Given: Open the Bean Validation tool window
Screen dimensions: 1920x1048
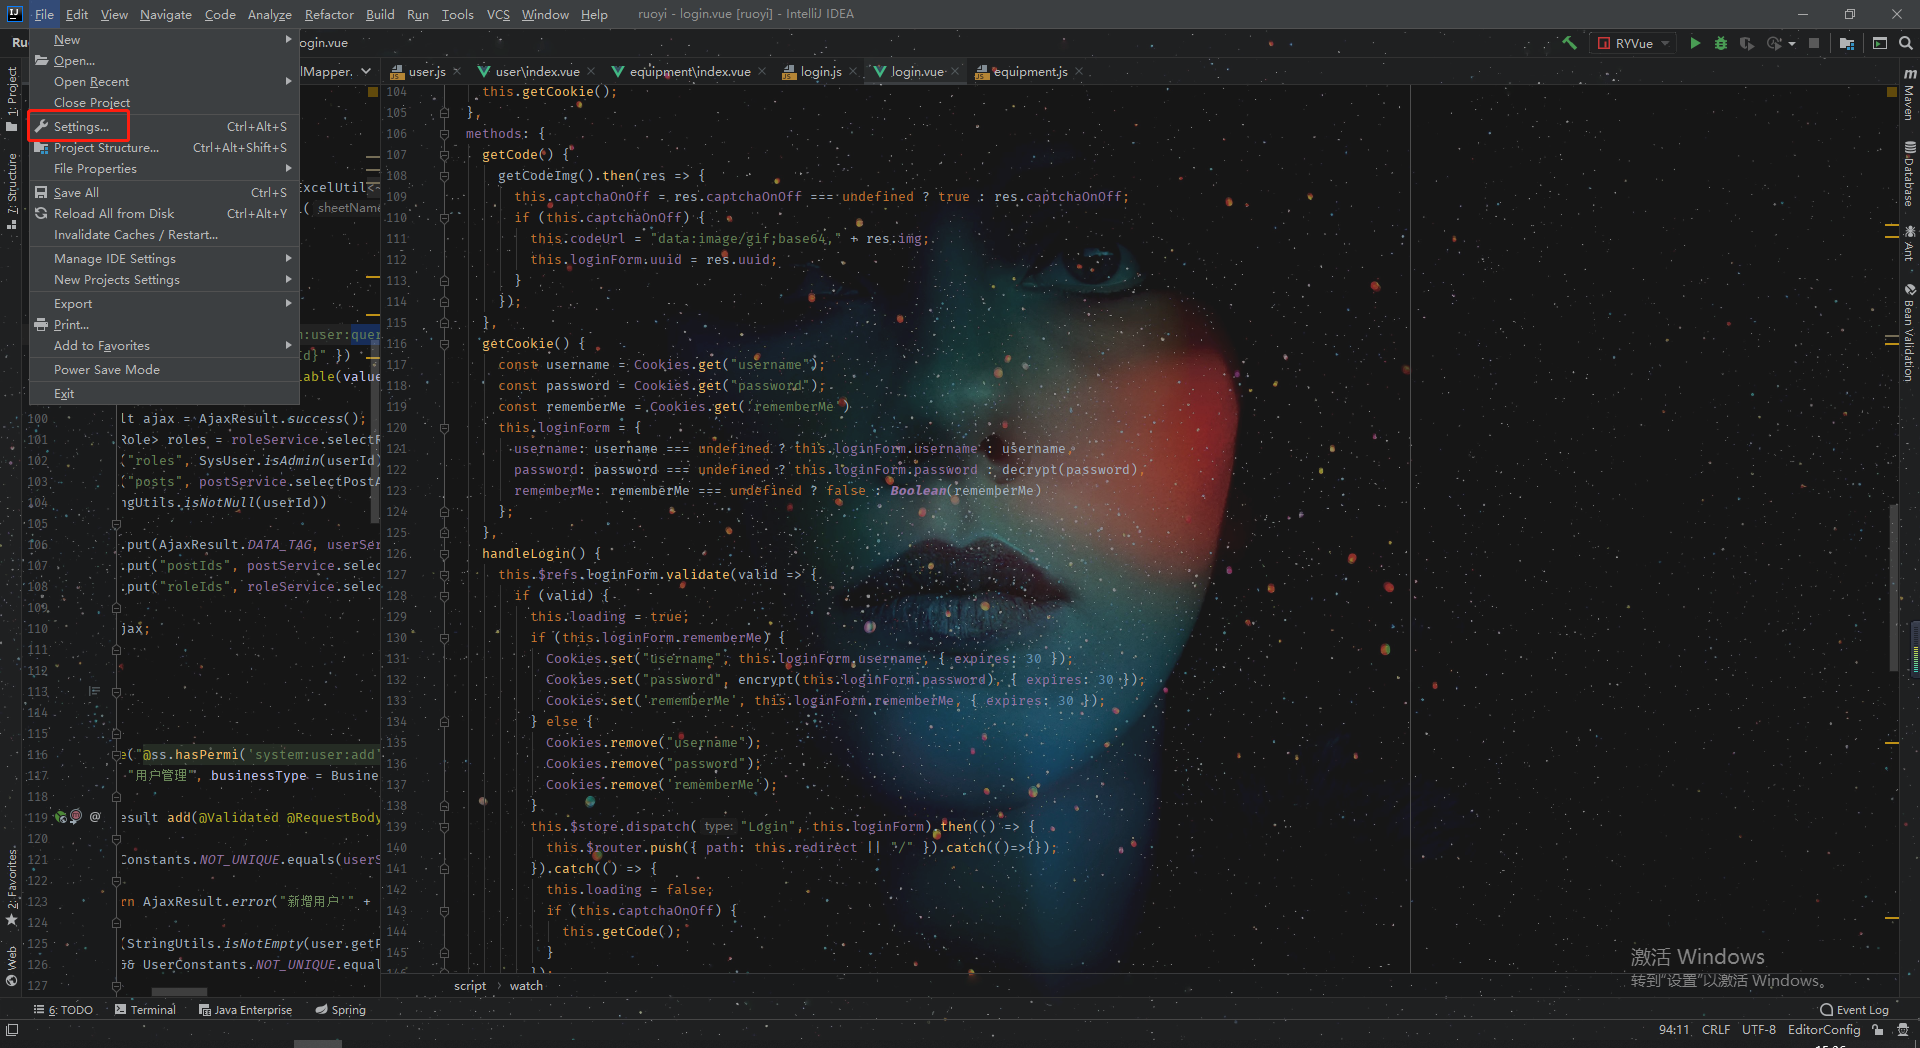Looking at the screenshot, I should click(1909, 332).
